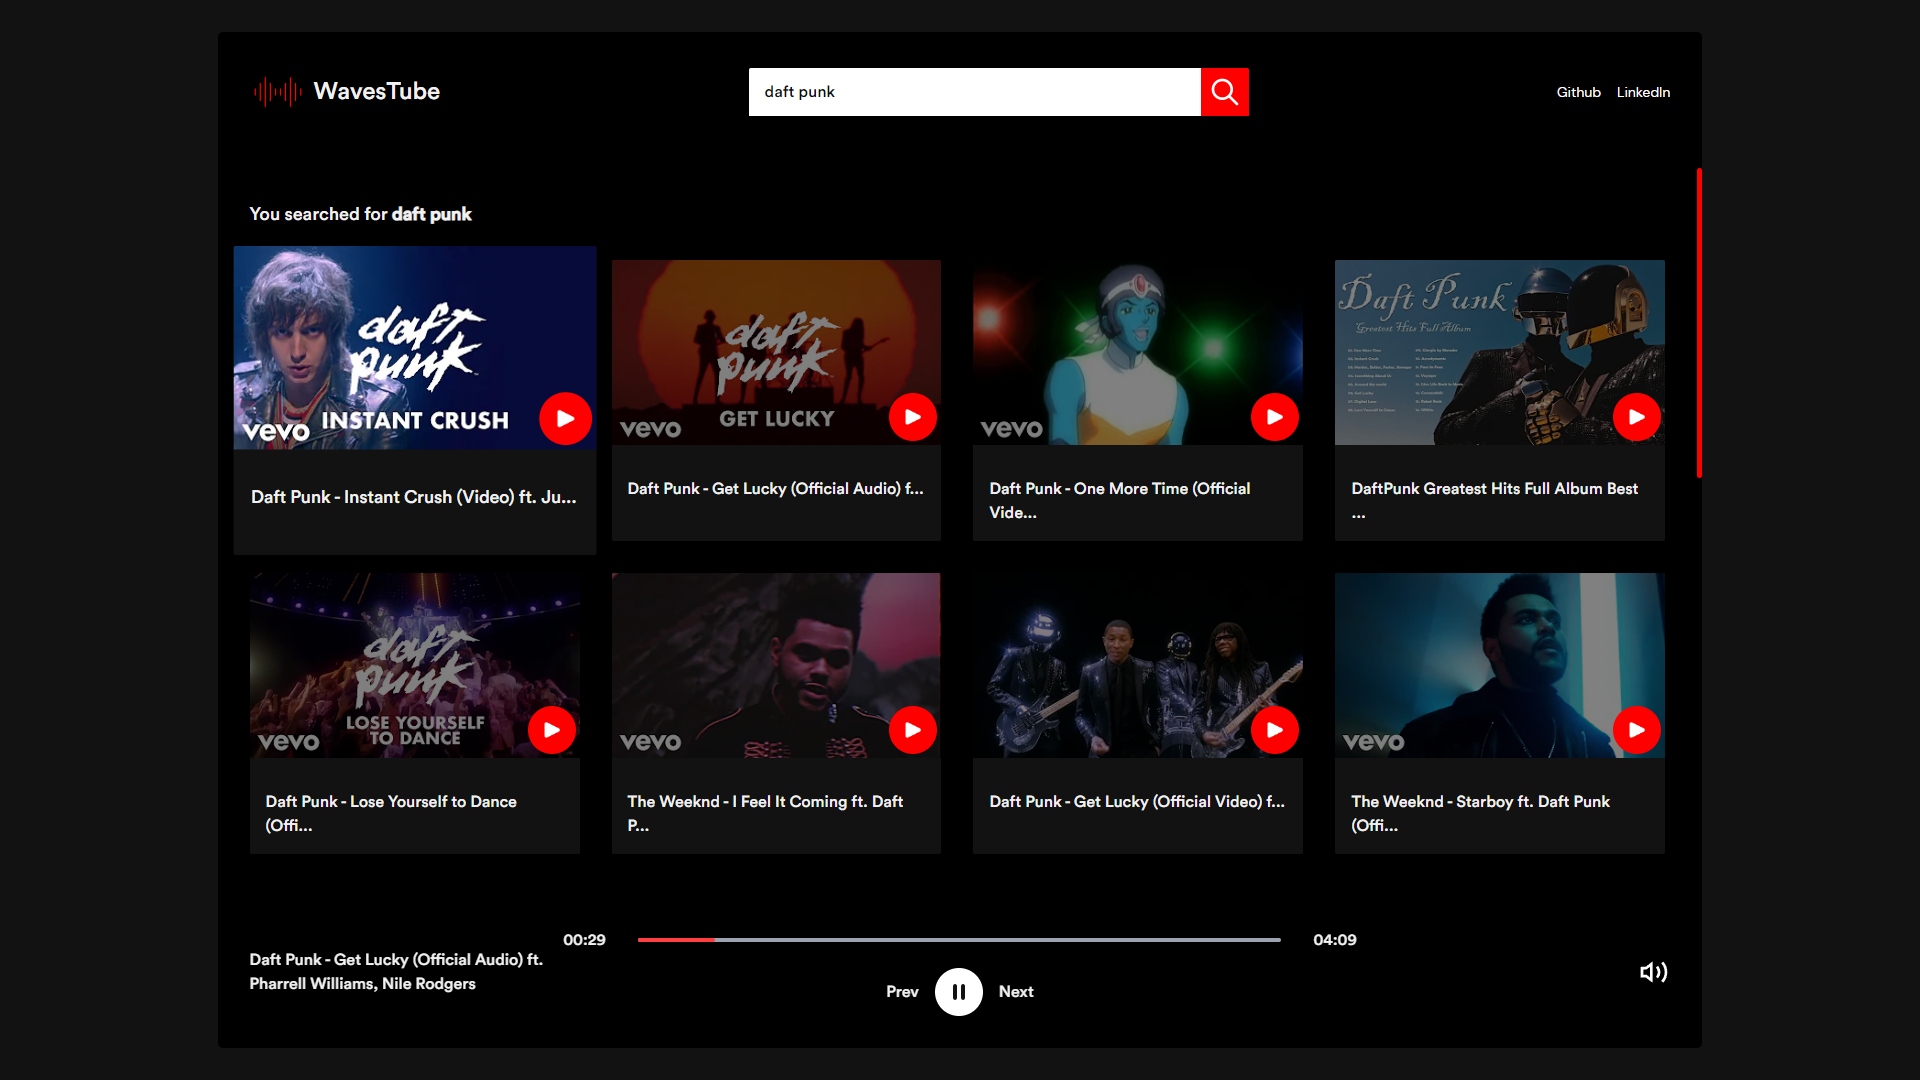Pause the currently playing track
1920x1080 pixels.
958,992
